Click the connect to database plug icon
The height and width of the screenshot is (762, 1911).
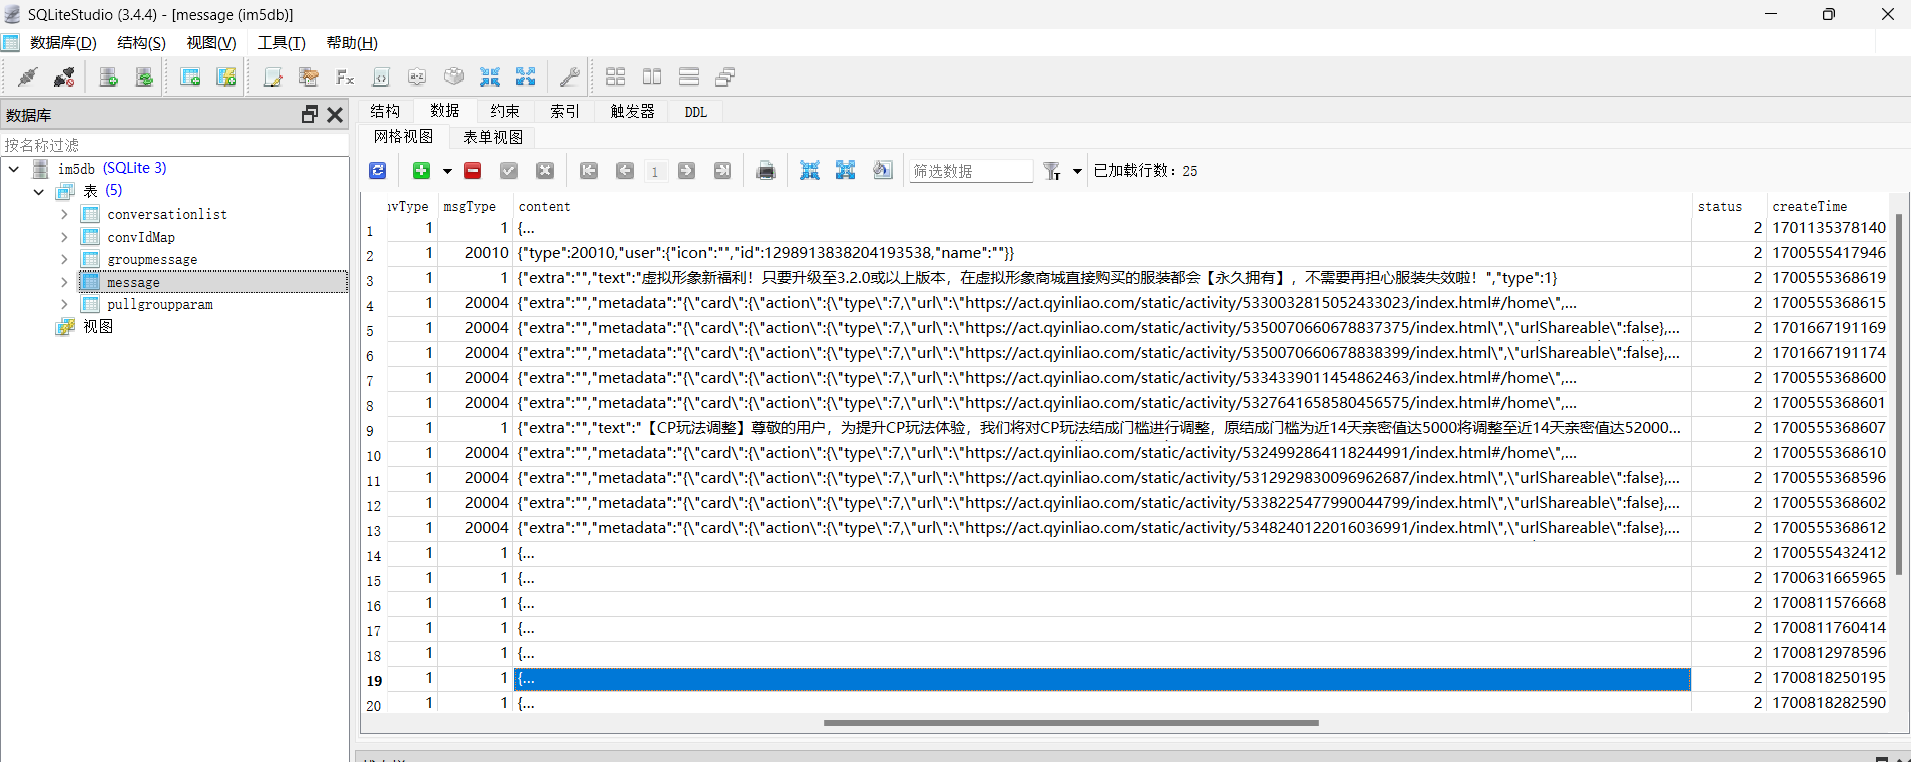[28, 77]
